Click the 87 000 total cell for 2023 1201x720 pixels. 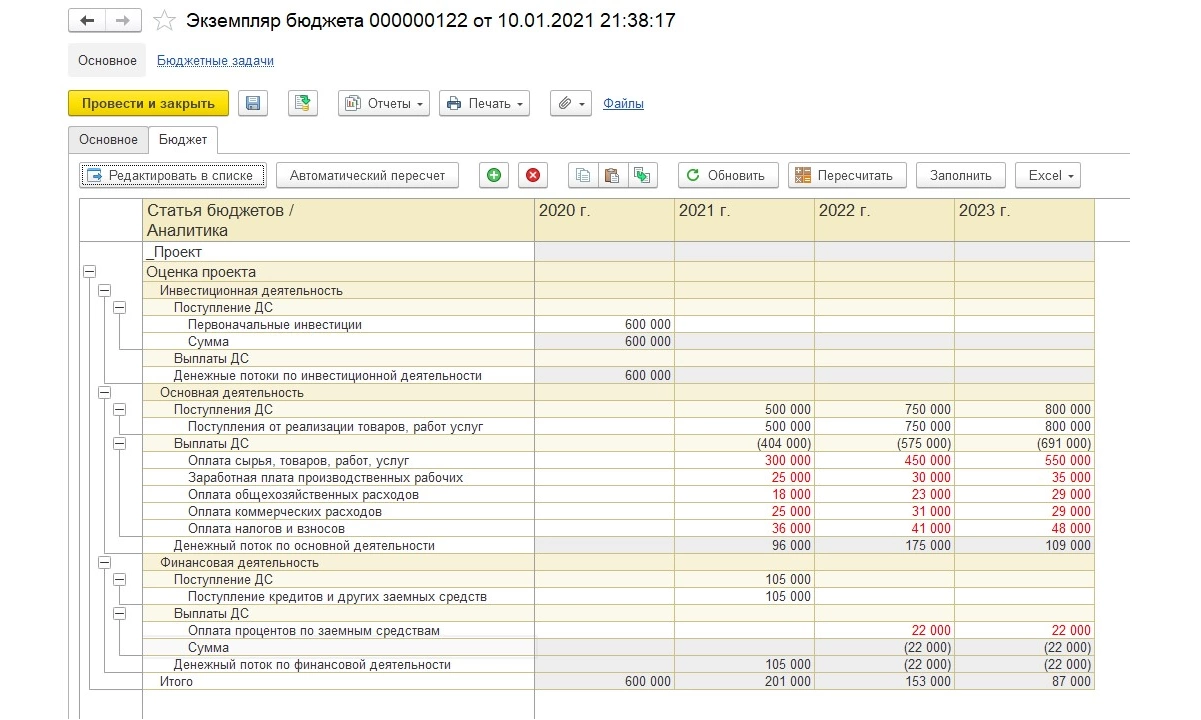coord(1025,681)
